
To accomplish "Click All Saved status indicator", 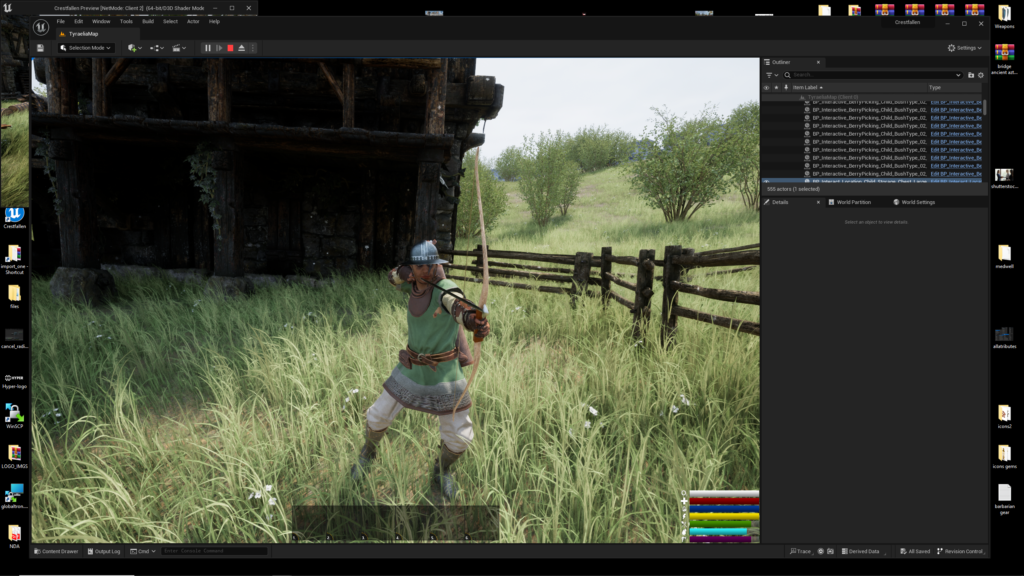I will click(915, 551).
